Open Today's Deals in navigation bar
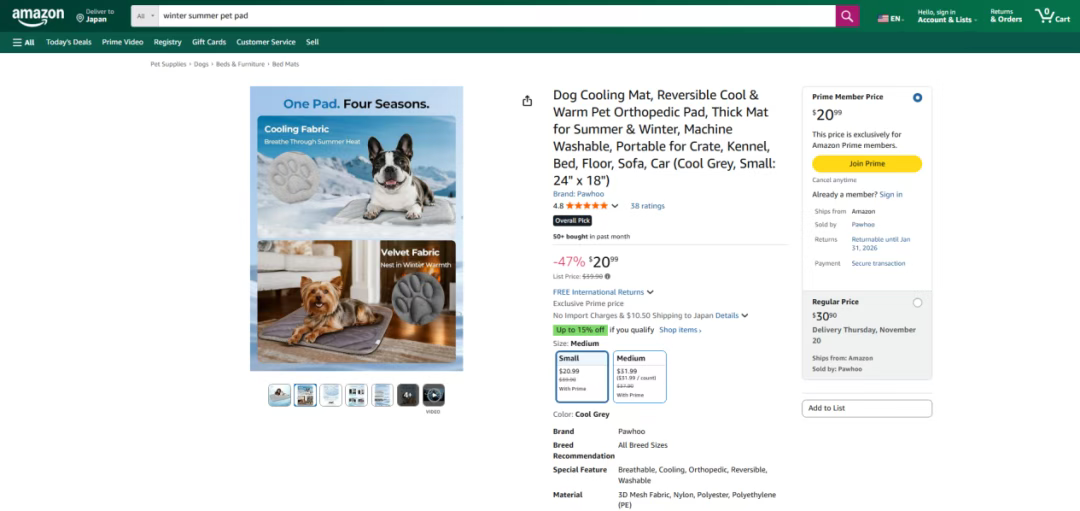 coord(69,42)
